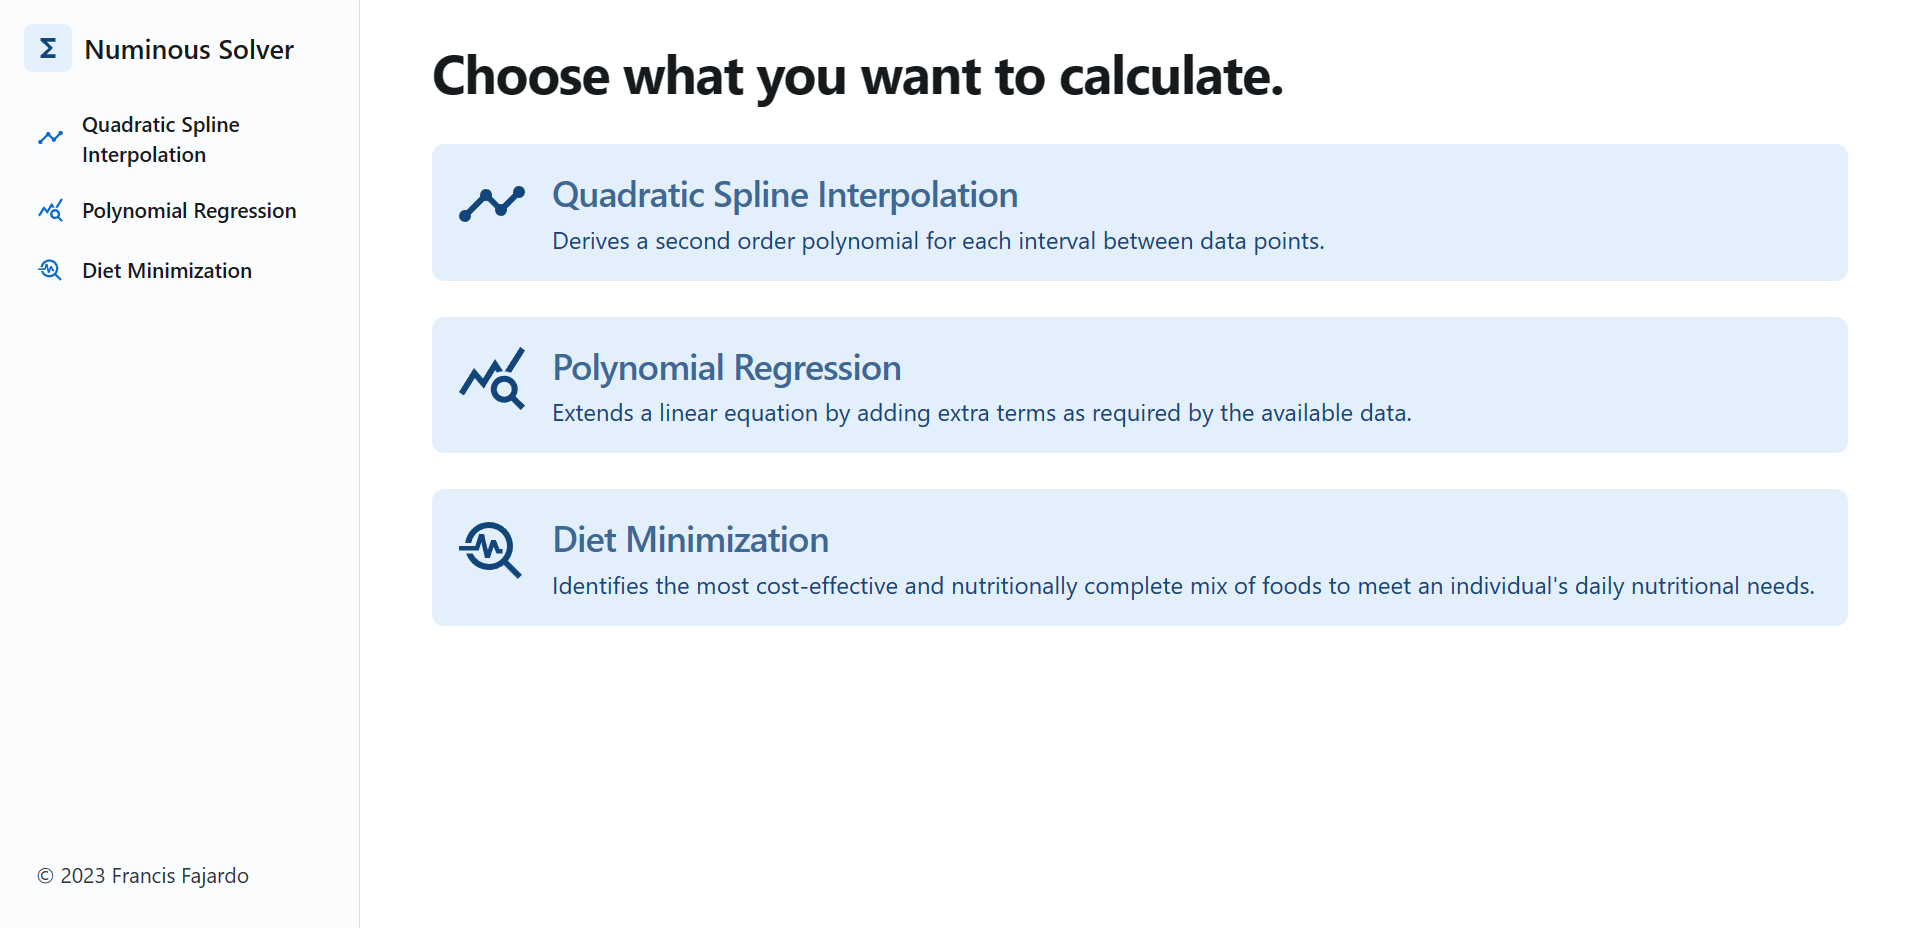Click the sigma logo icon

[48, 48]
